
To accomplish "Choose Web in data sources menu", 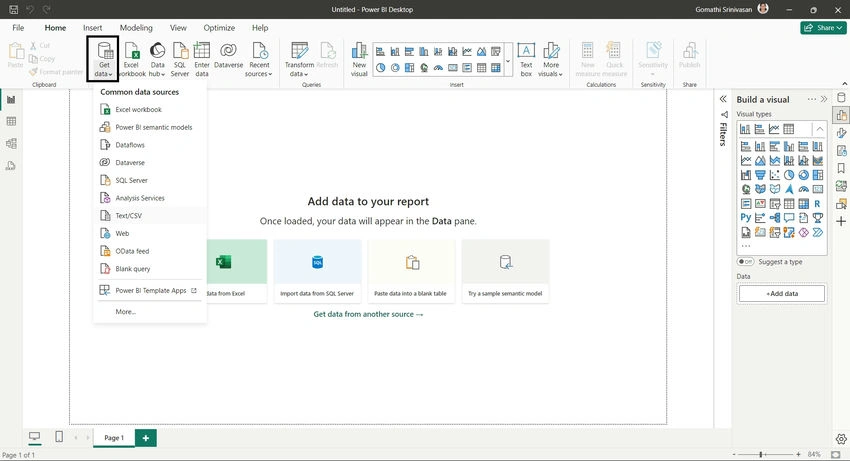I will pyautogui.click(x=150, y=233).
